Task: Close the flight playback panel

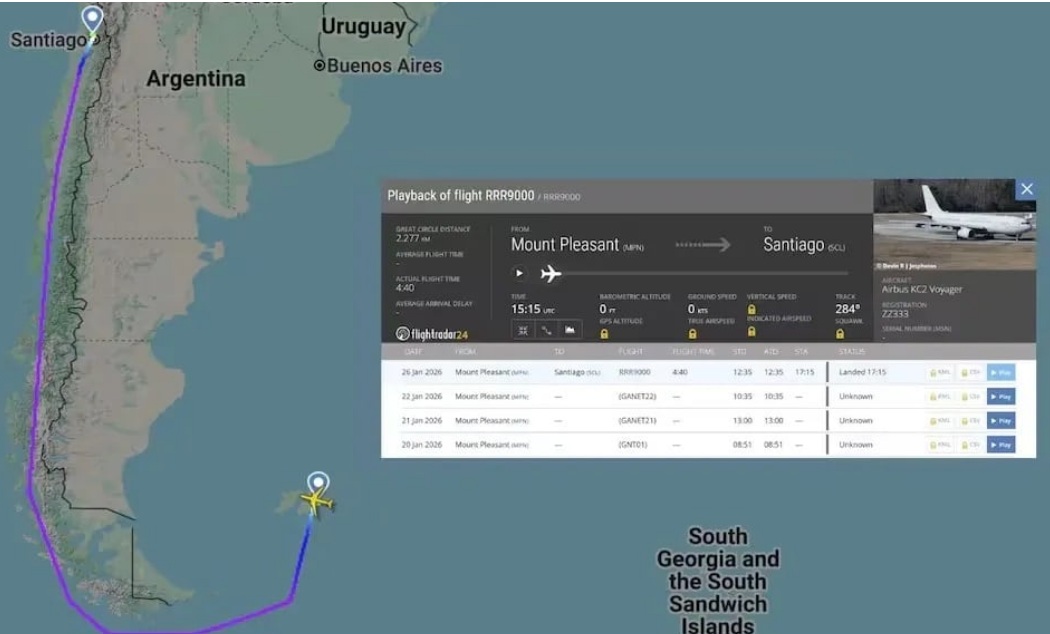Action: click(1026, 189)
